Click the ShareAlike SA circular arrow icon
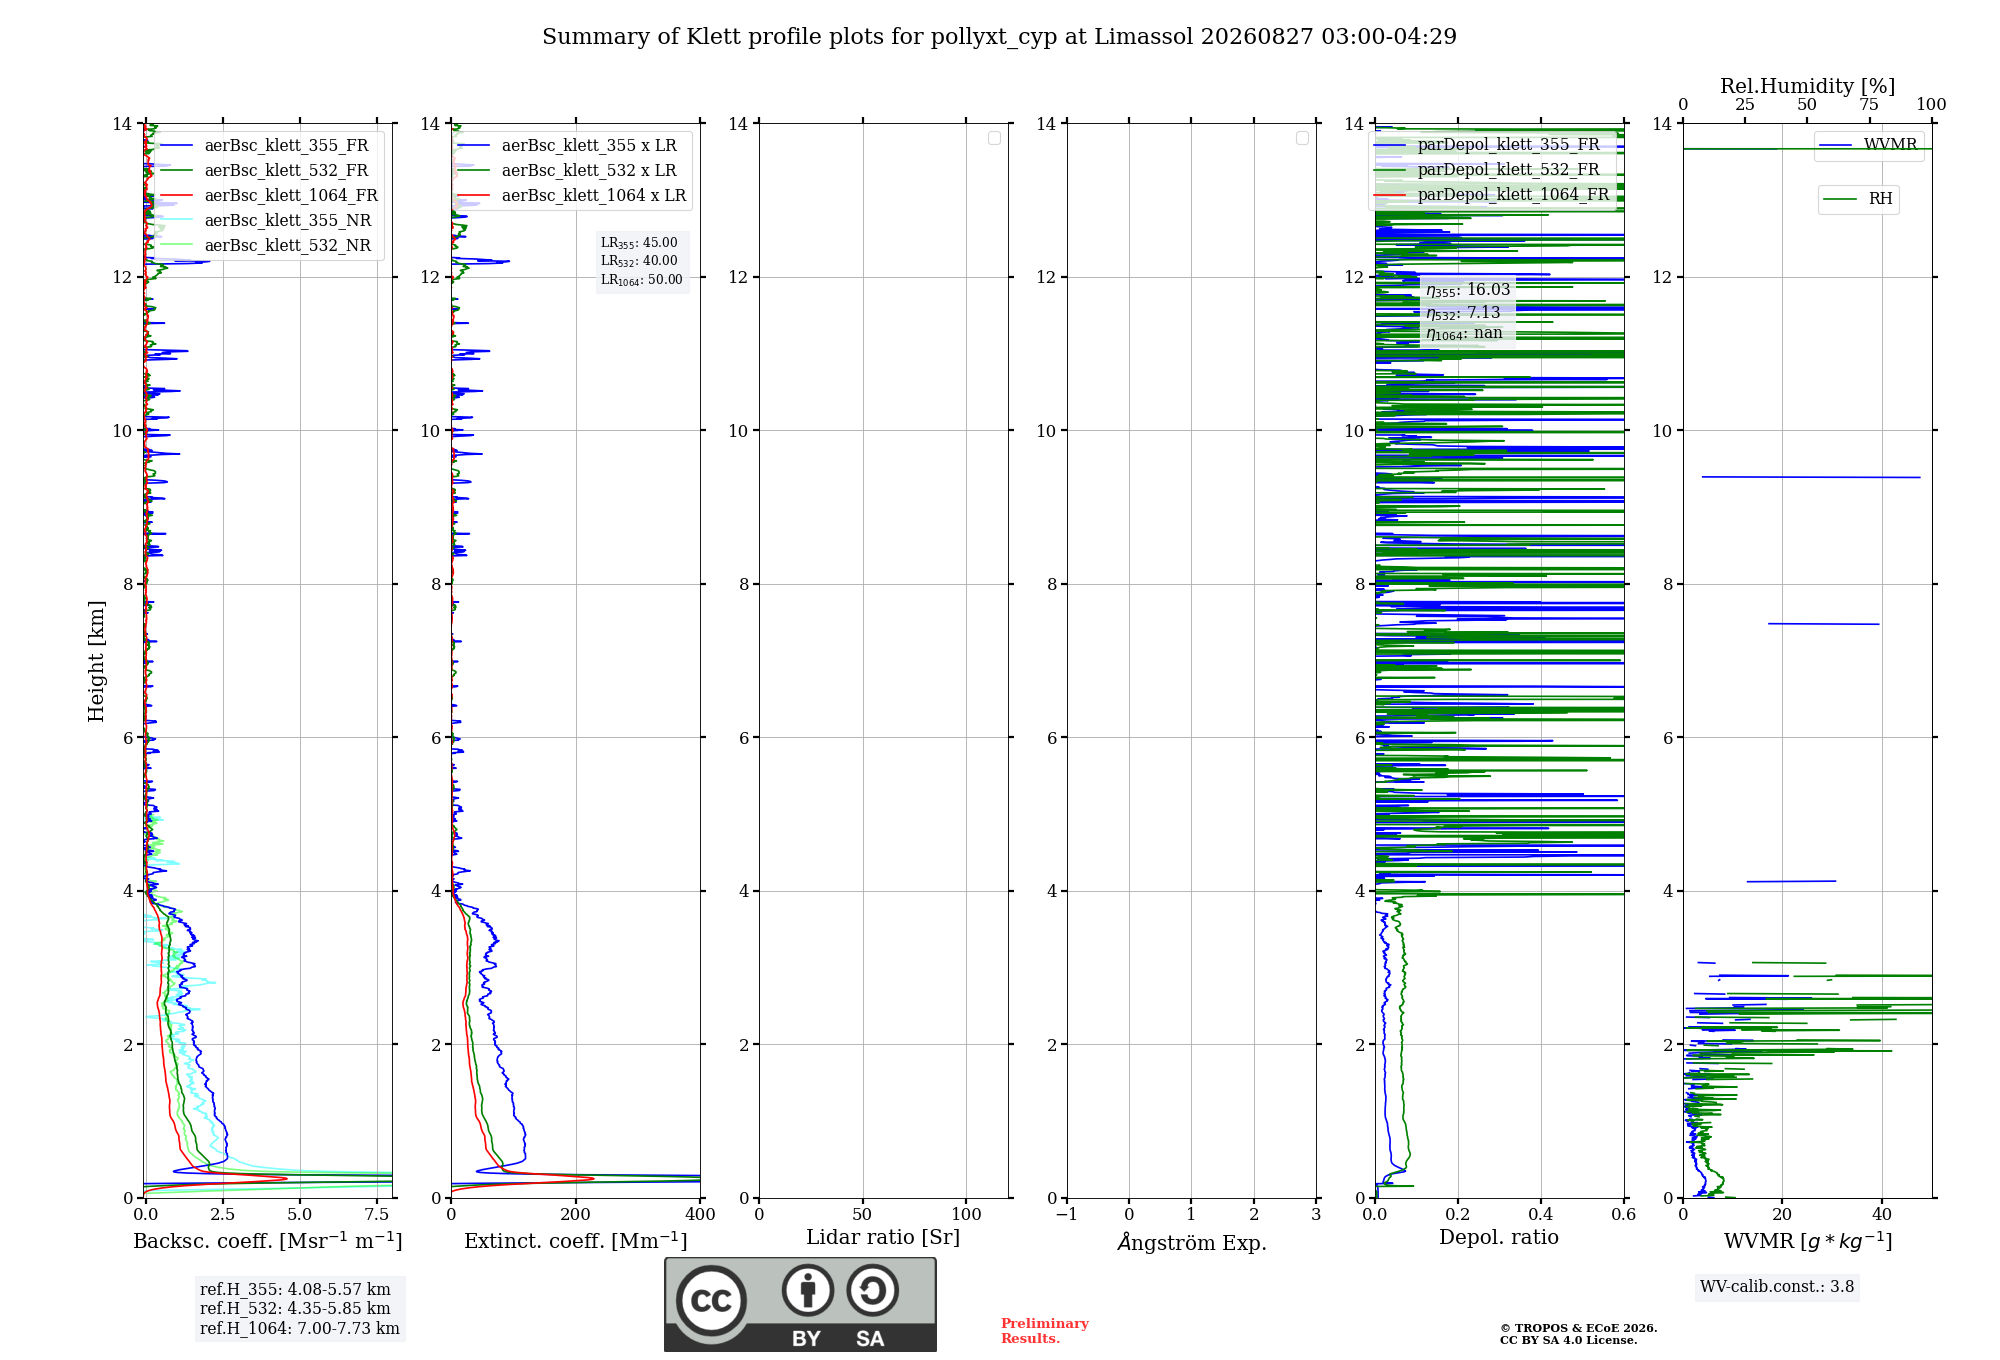Image resolution: width=2000 pixels, height=1360 pixels. point(873,1290)
